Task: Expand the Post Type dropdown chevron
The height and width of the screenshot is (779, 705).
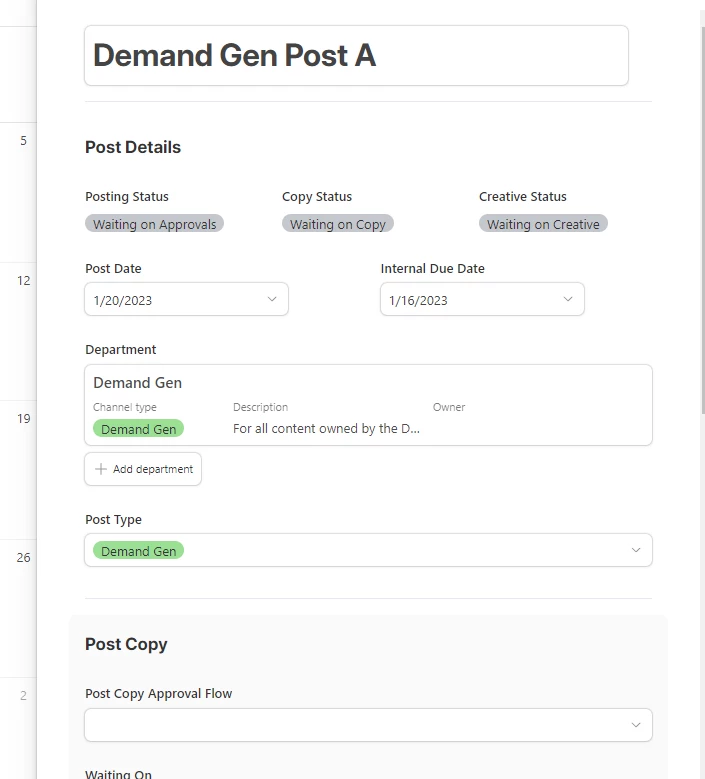Action: (636, 550)
